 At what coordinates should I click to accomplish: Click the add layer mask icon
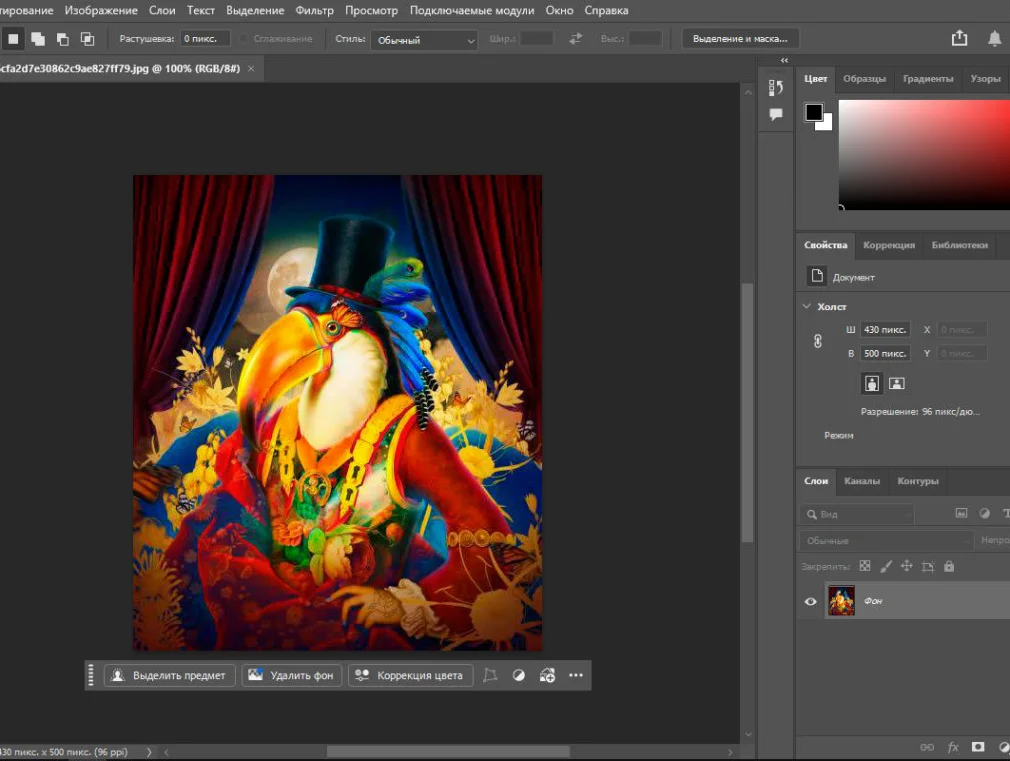tap(978, 747)
